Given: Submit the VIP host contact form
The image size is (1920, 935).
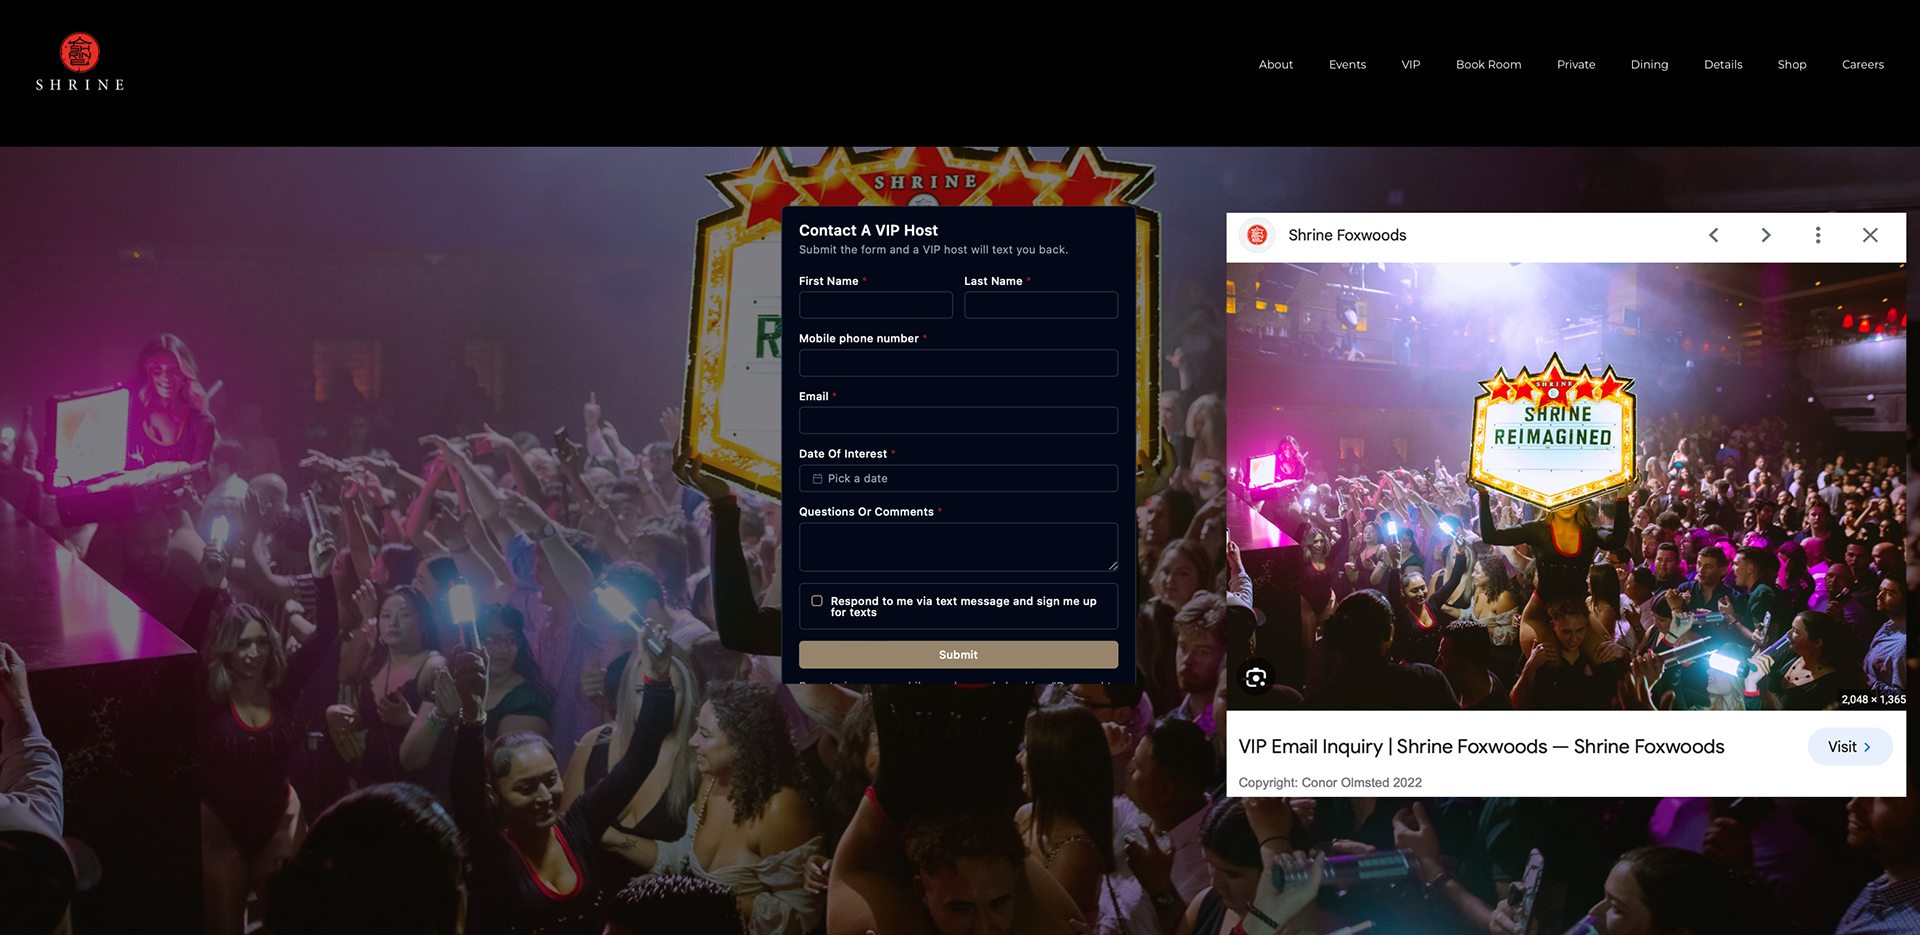Looking at the screenshot, I should [958, 655].
